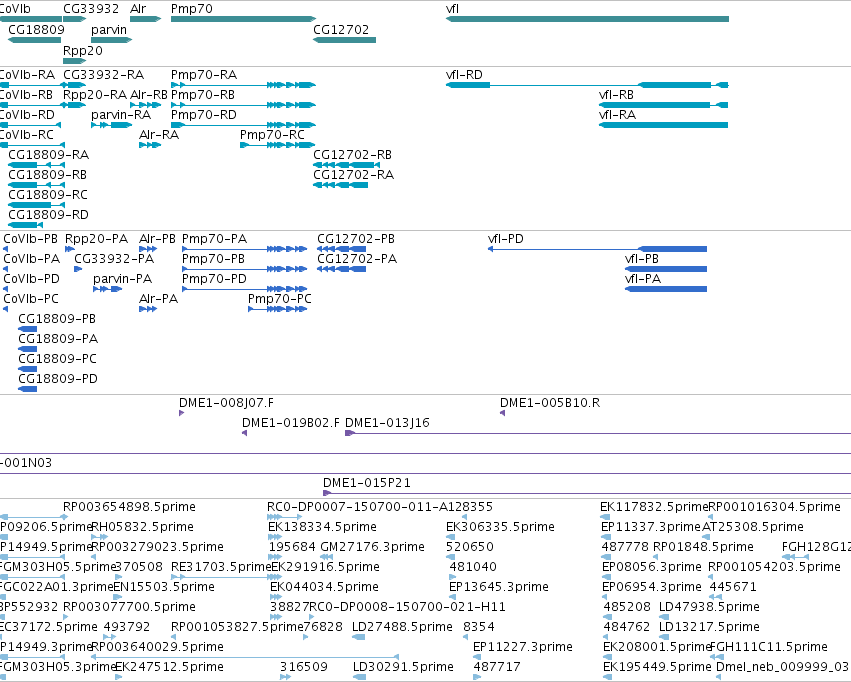Select the RP003654898.5prime EST label
The image size is (851, 682).
(x=129, y=507)
